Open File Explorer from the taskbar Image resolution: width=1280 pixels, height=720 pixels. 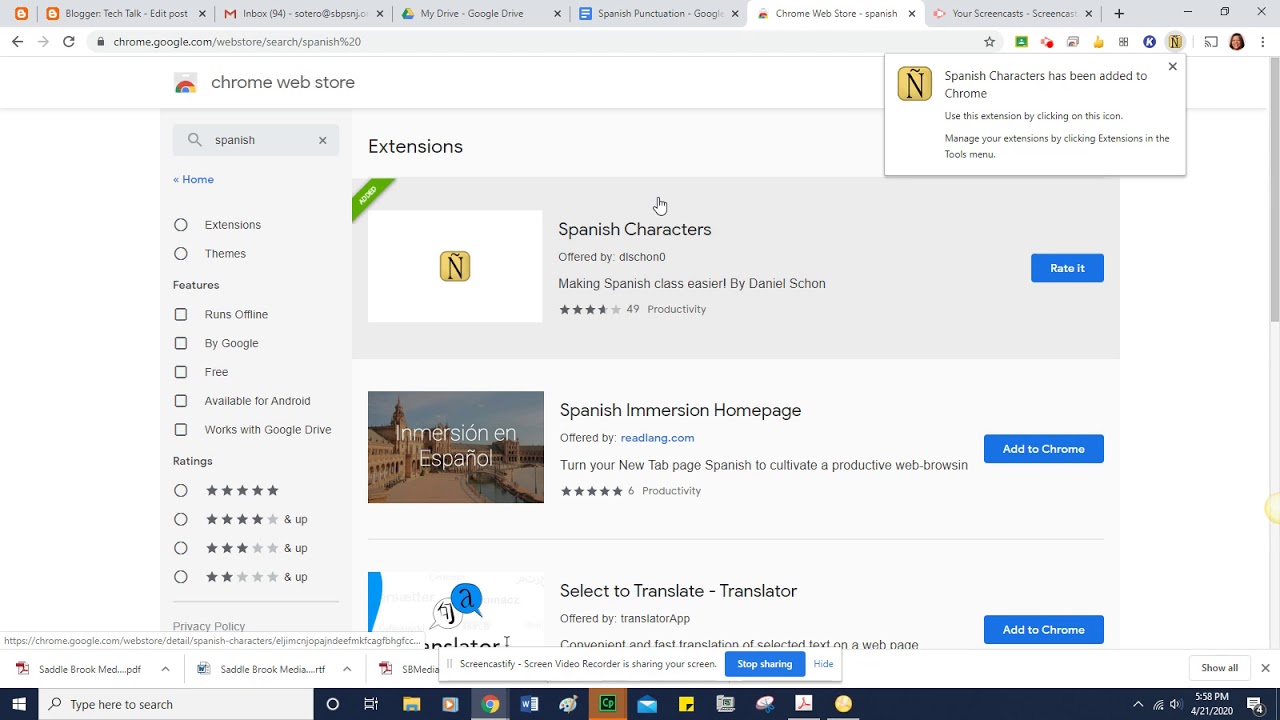(411, 704)
